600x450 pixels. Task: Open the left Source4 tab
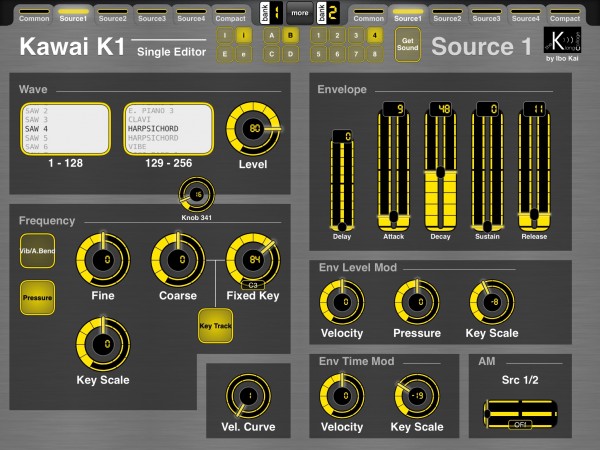click(x=191, y=15)
